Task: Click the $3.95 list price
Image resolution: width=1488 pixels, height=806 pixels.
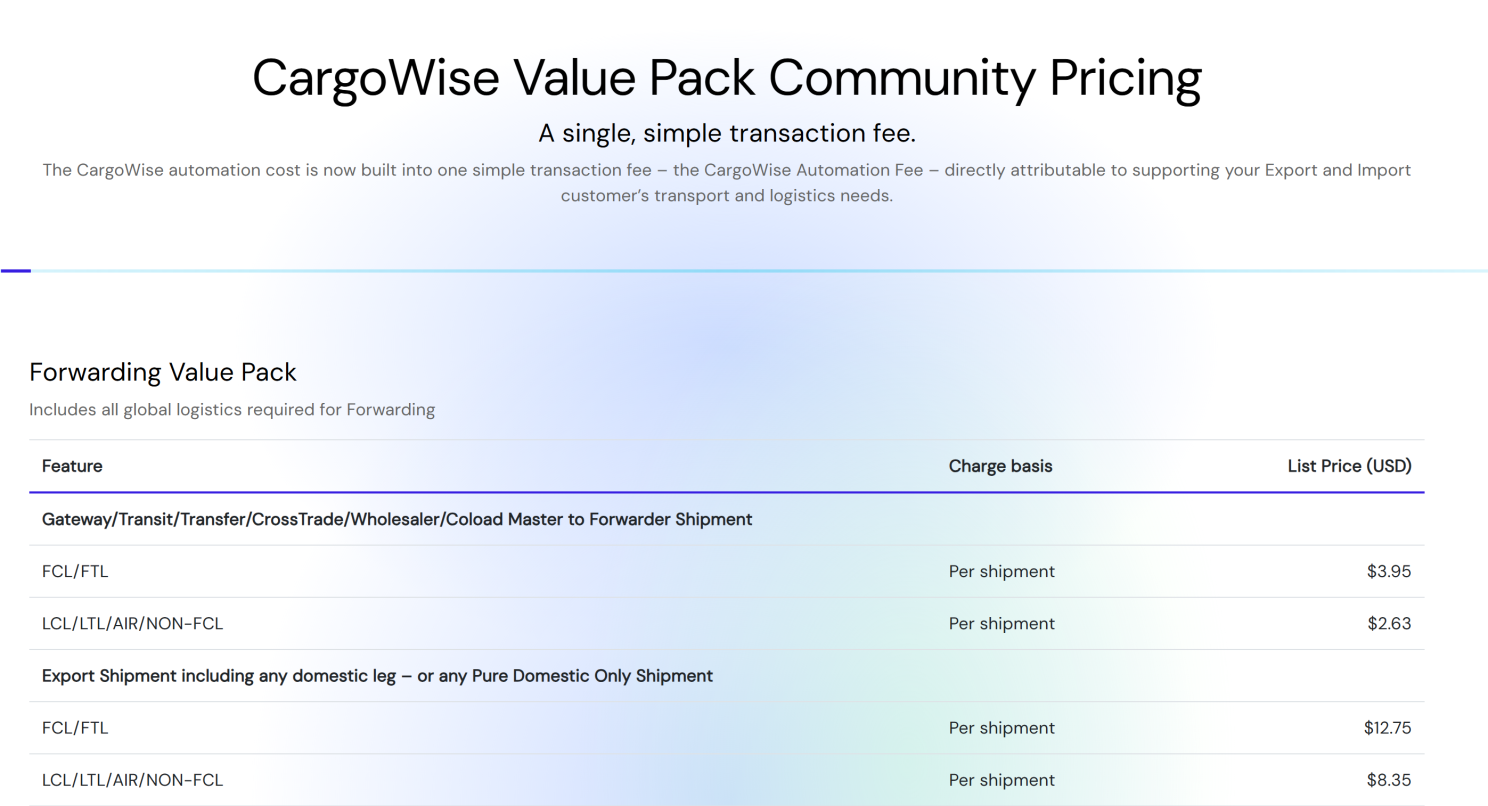Action: click(1389, 572)
